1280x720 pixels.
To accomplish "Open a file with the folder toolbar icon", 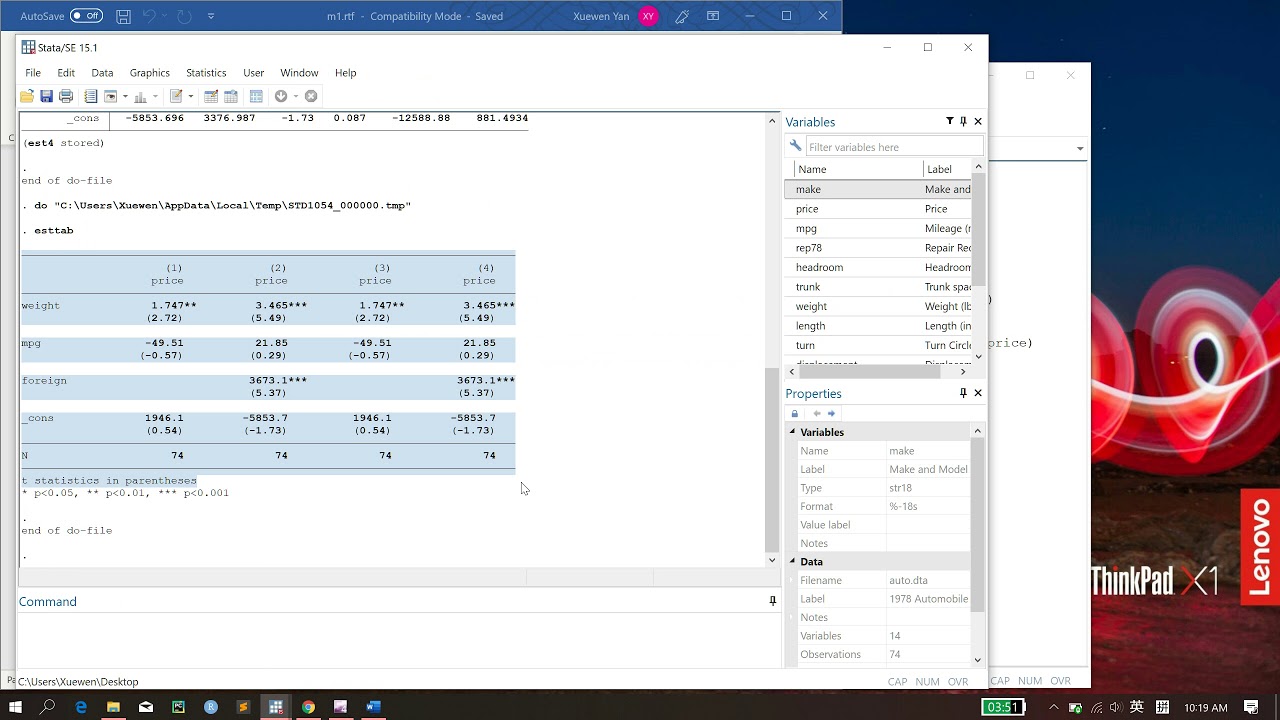I will [x=27, y=96].
